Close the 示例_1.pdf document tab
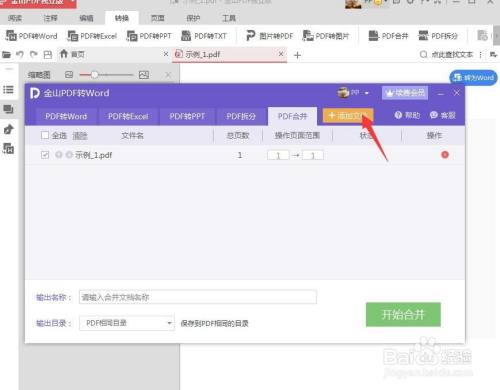The image size is (500, 390). [281, 54]
